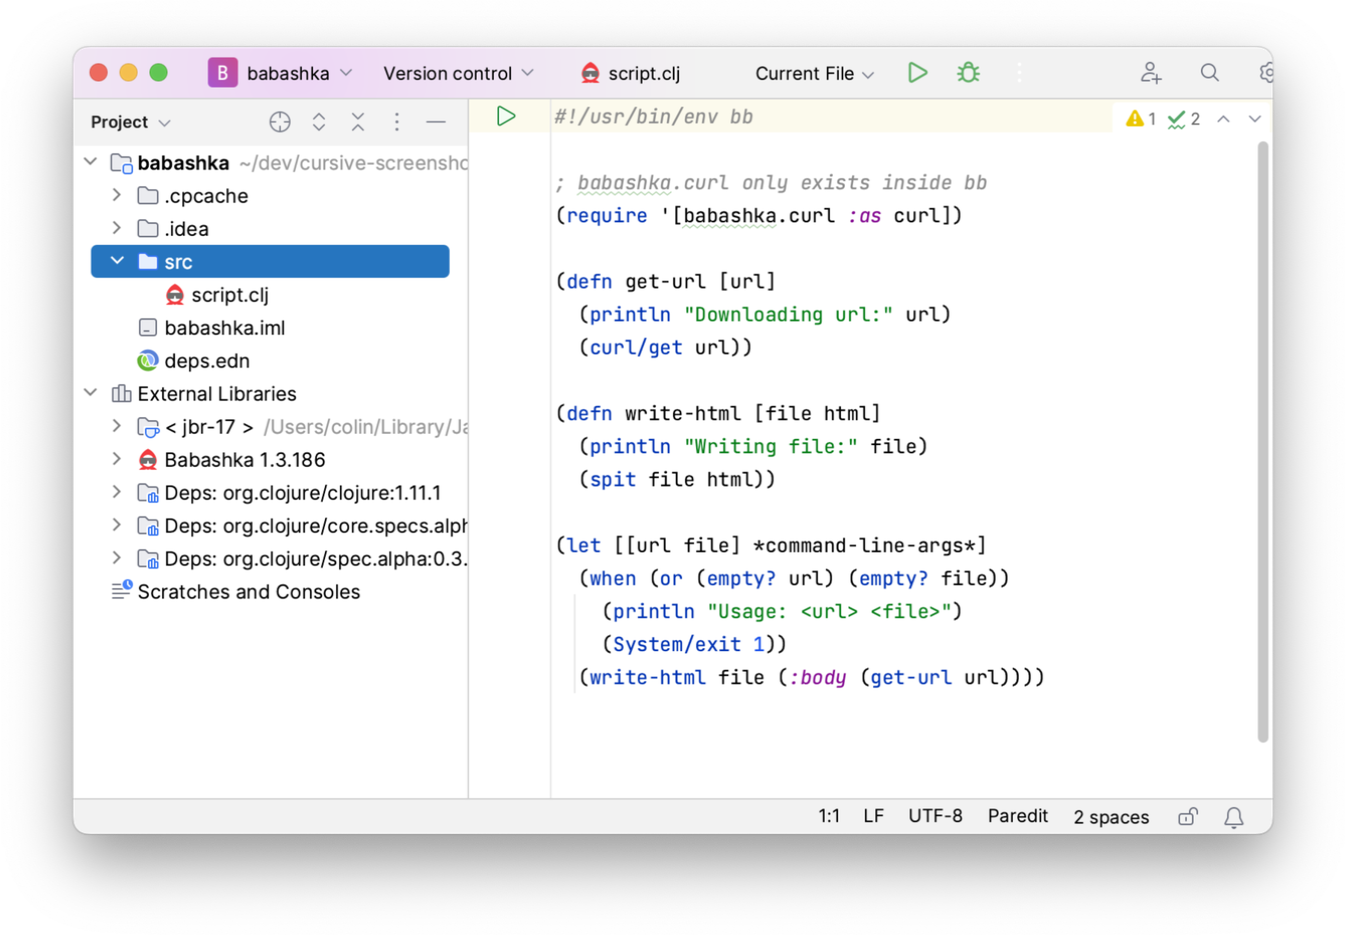Click the typo check indicator showing 2
The width and height of the screenshot is (1346, 935).
[x=1184, y=119]
